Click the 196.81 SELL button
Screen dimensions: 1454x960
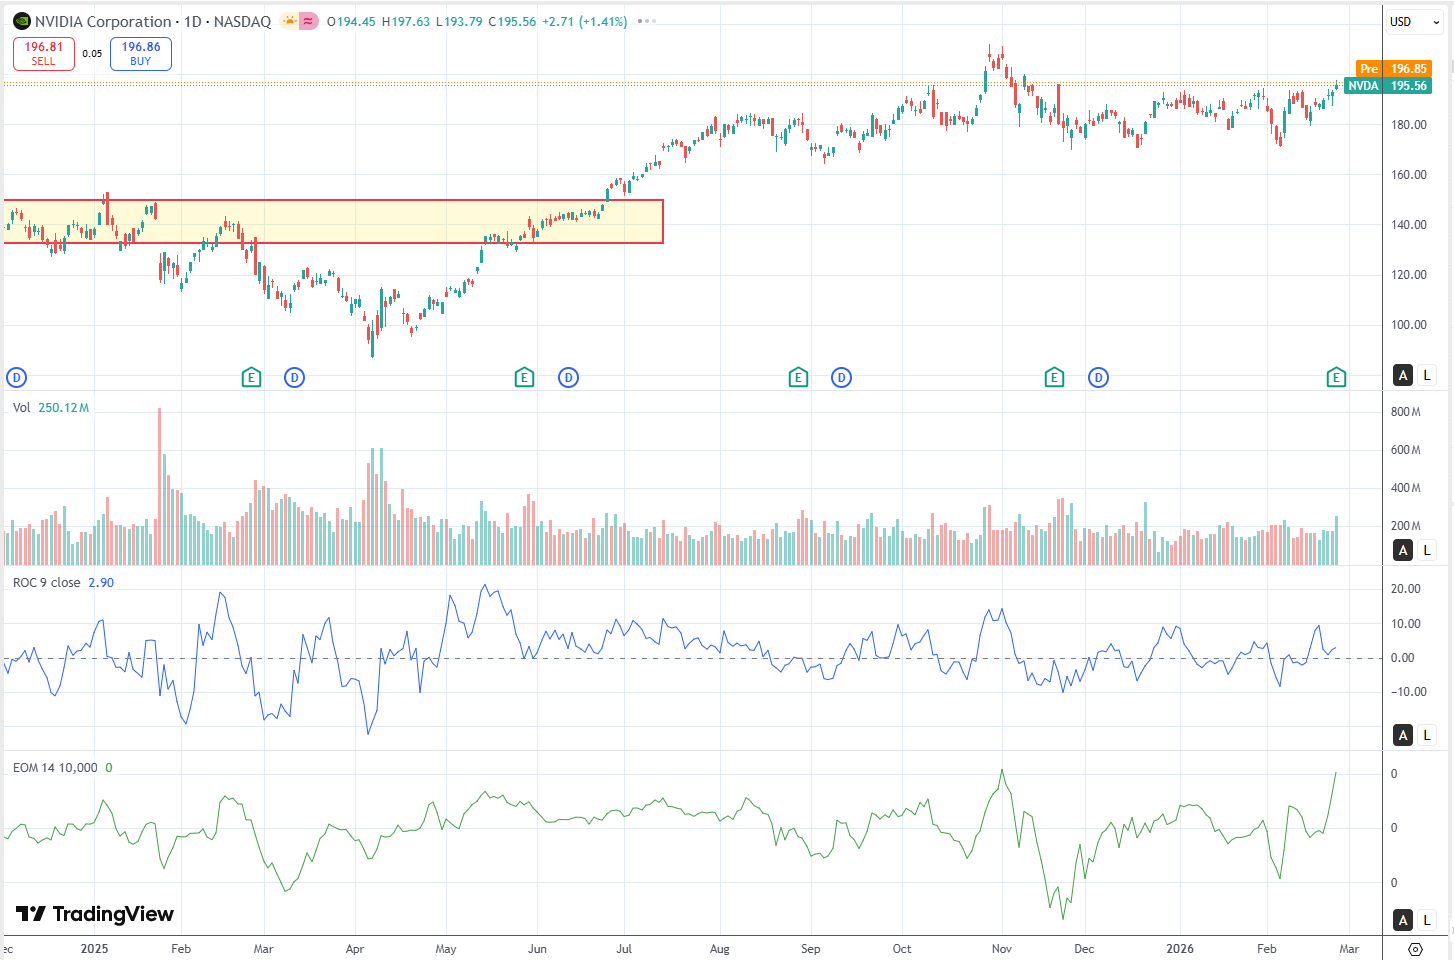(x=44, y=53)
